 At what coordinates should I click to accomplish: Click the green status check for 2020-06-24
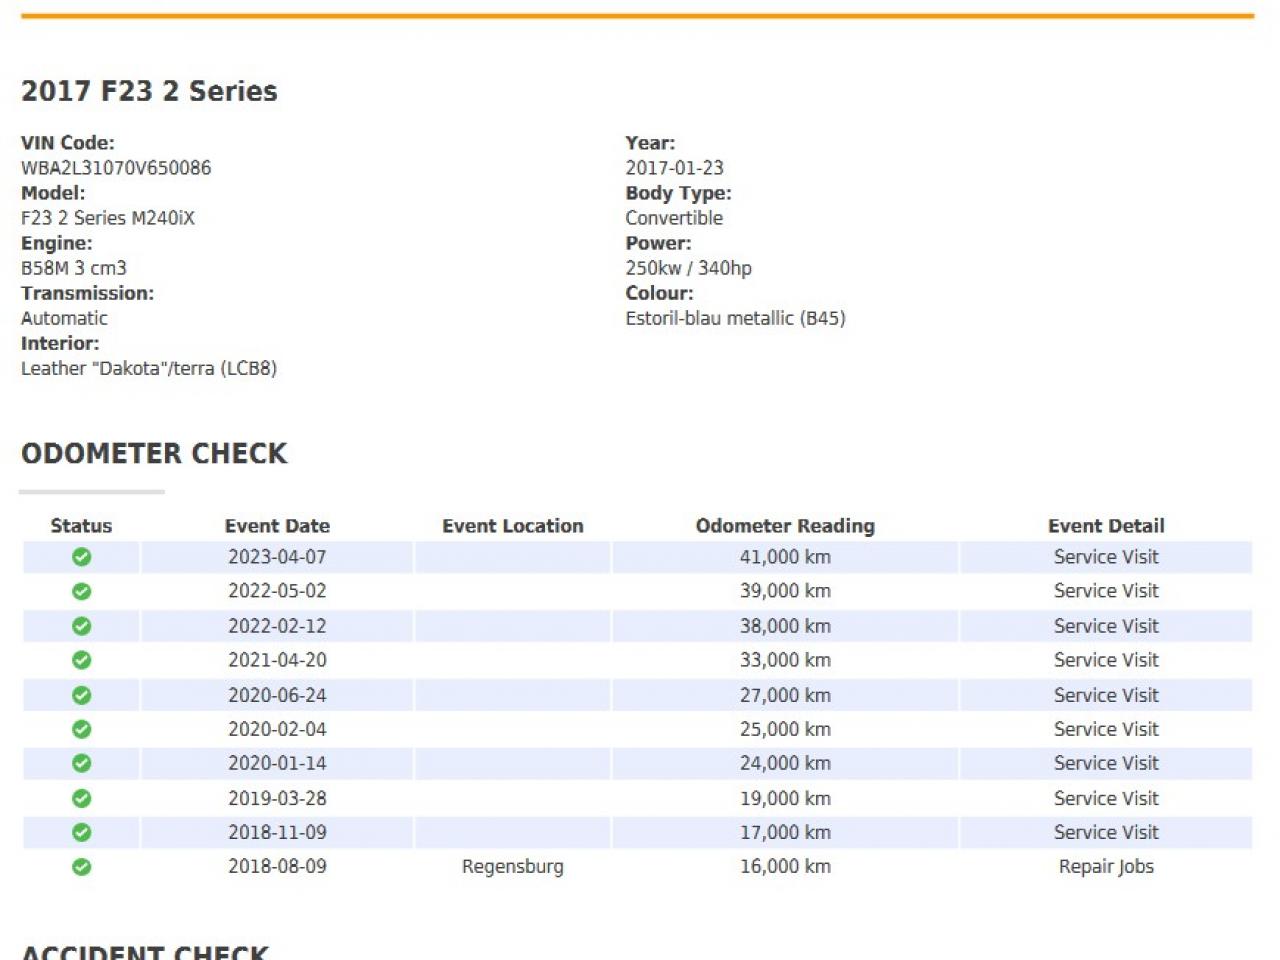(82, 695)
